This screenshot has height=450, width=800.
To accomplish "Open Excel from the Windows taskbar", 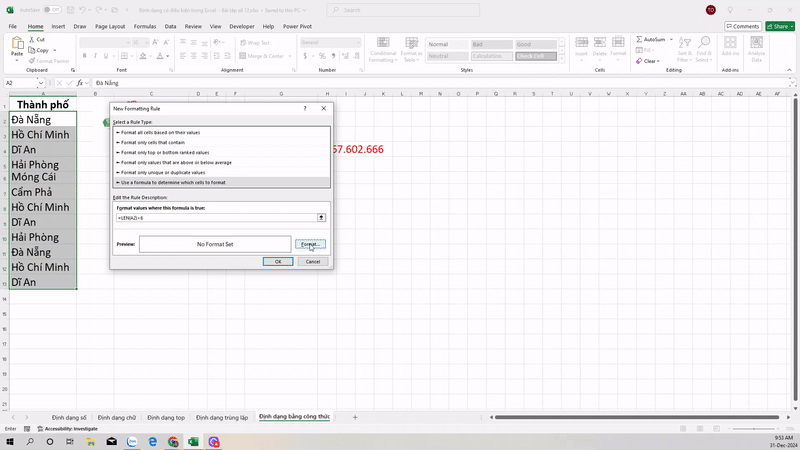I will coord(193,442).
